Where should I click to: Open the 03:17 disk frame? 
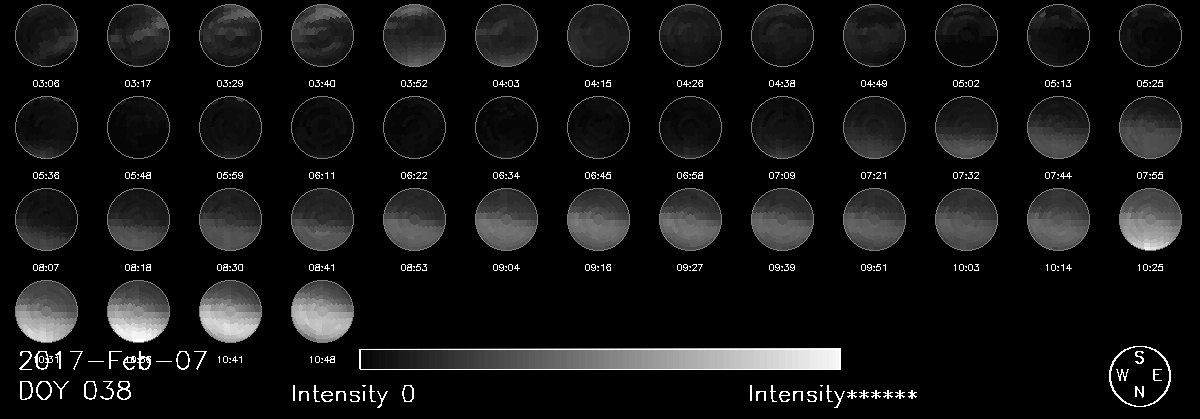coord(138,35)
